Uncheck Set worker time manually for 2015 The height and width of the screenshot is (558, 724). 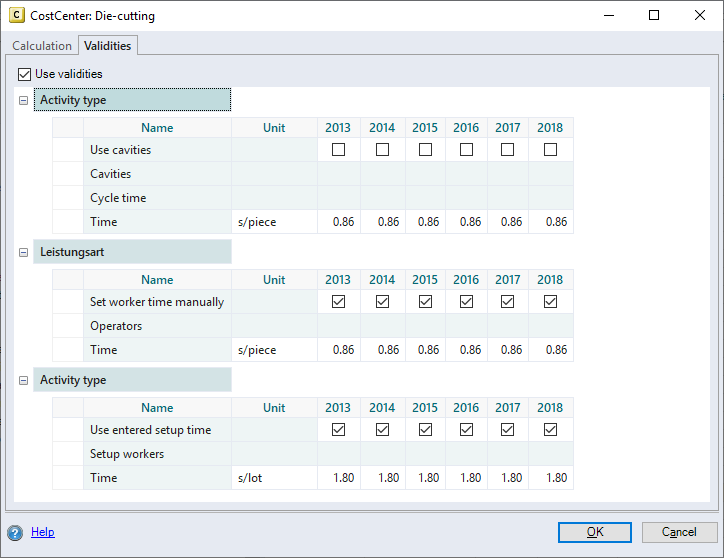coord(425,302)
